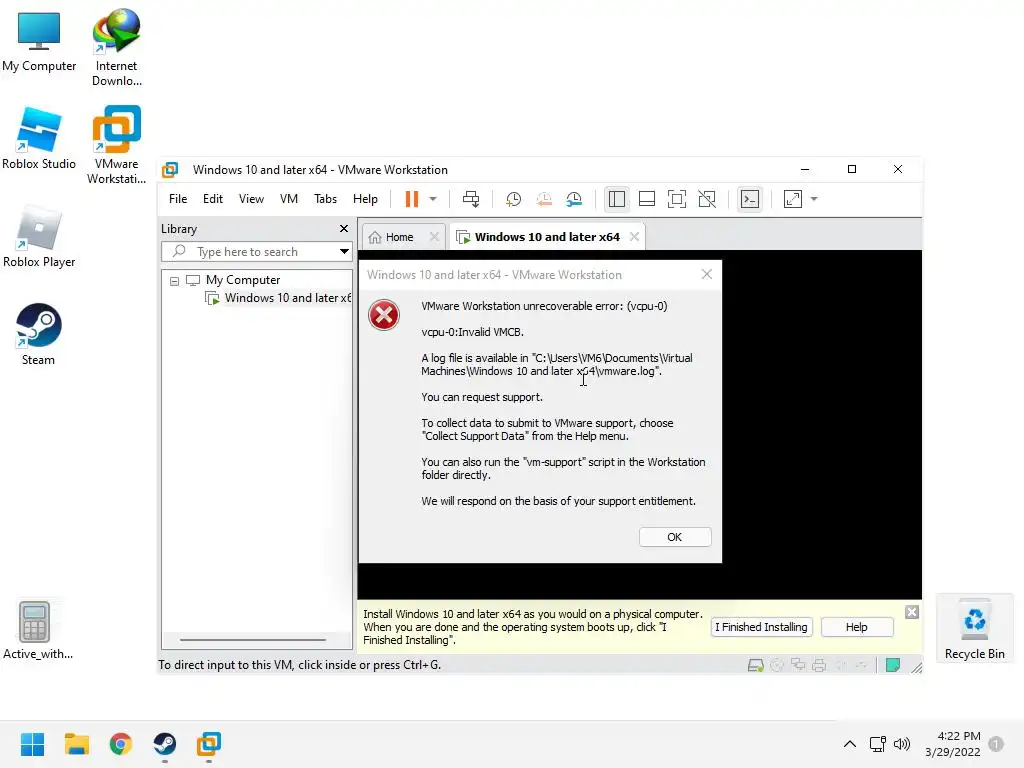The height and width of the screenshot is (768, 1024).
Task: Click the 'vcpu-0:Invalid VMCB.' error text
Action: 472,332
